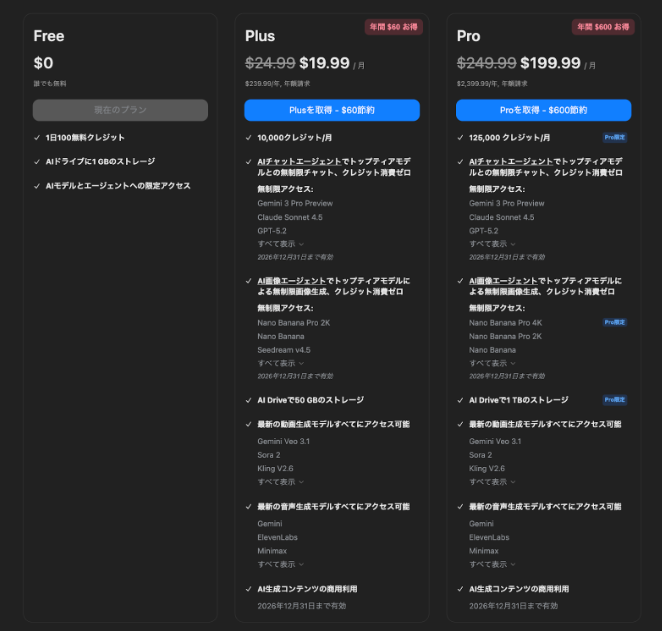Viewport: 662px width, 631px height.
Task: Expand すべて表示 under Kling V2.6 in Plus
Action: click(281, 482)
